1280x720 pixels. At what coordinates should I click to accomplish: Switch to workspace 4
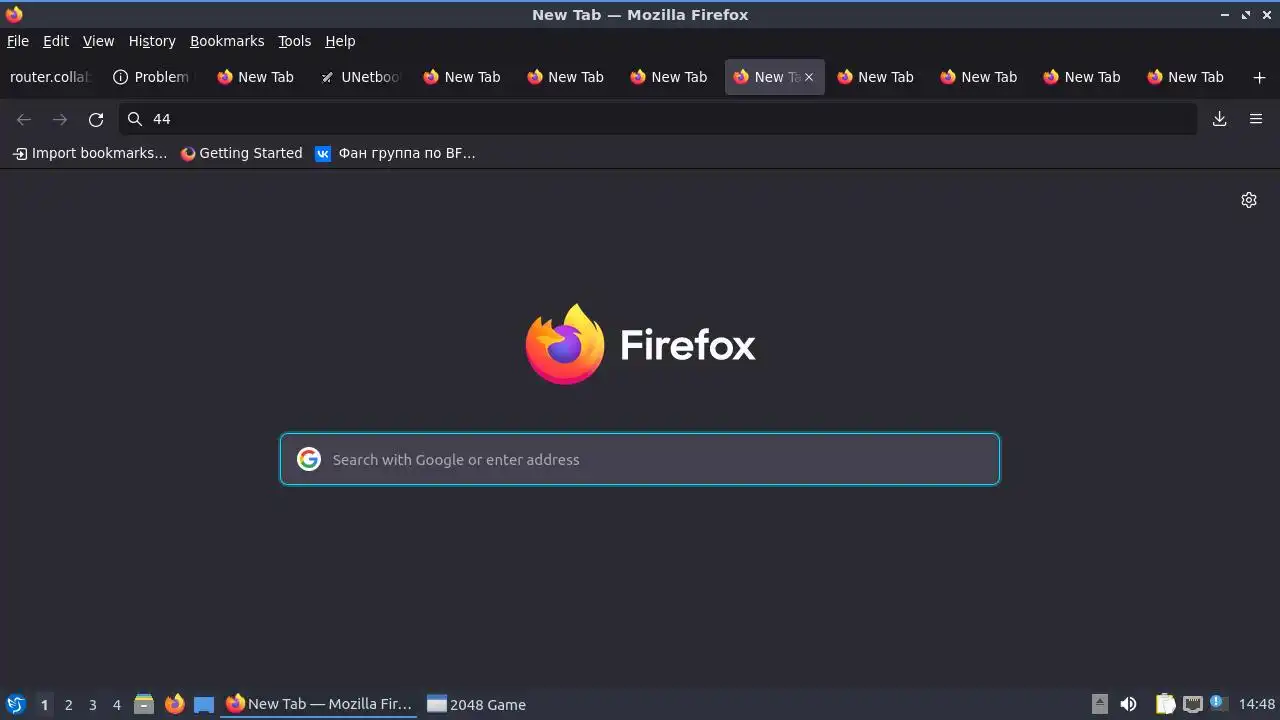tap(116, 704)
